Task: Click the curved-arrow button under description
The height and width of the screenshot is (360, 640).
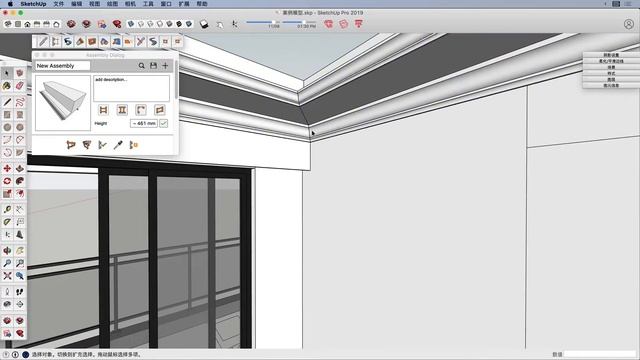Action: click(x=141, y=110)
